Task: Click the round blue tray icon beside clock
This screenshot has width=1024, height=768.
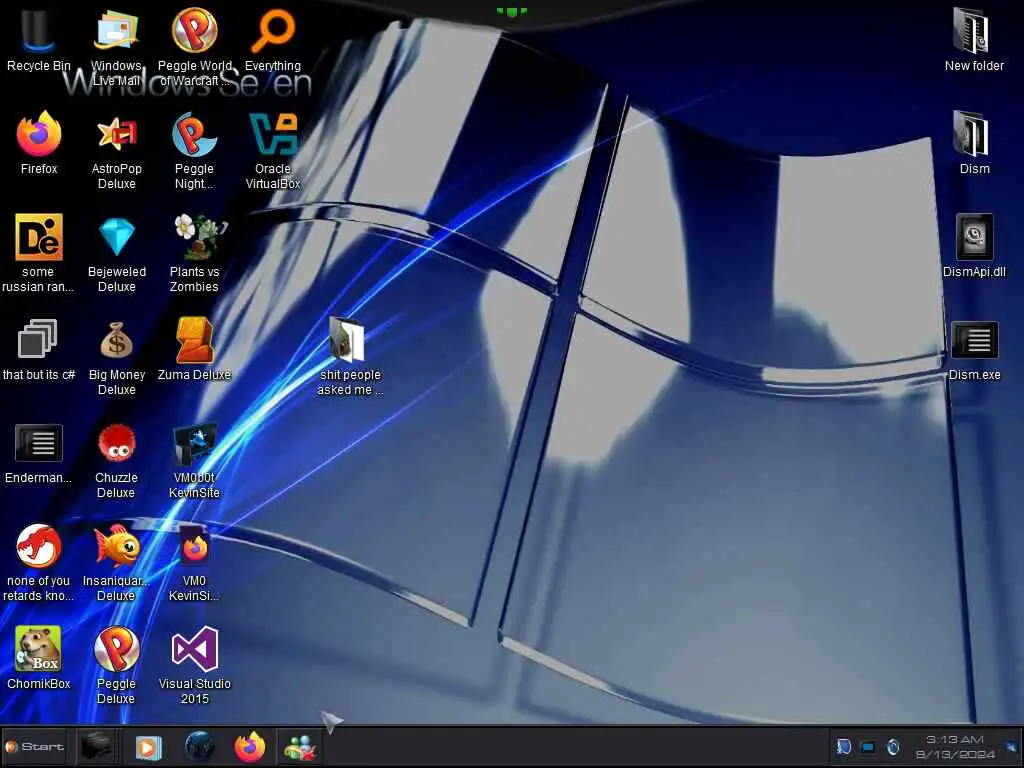Action: tap(893, 747)
